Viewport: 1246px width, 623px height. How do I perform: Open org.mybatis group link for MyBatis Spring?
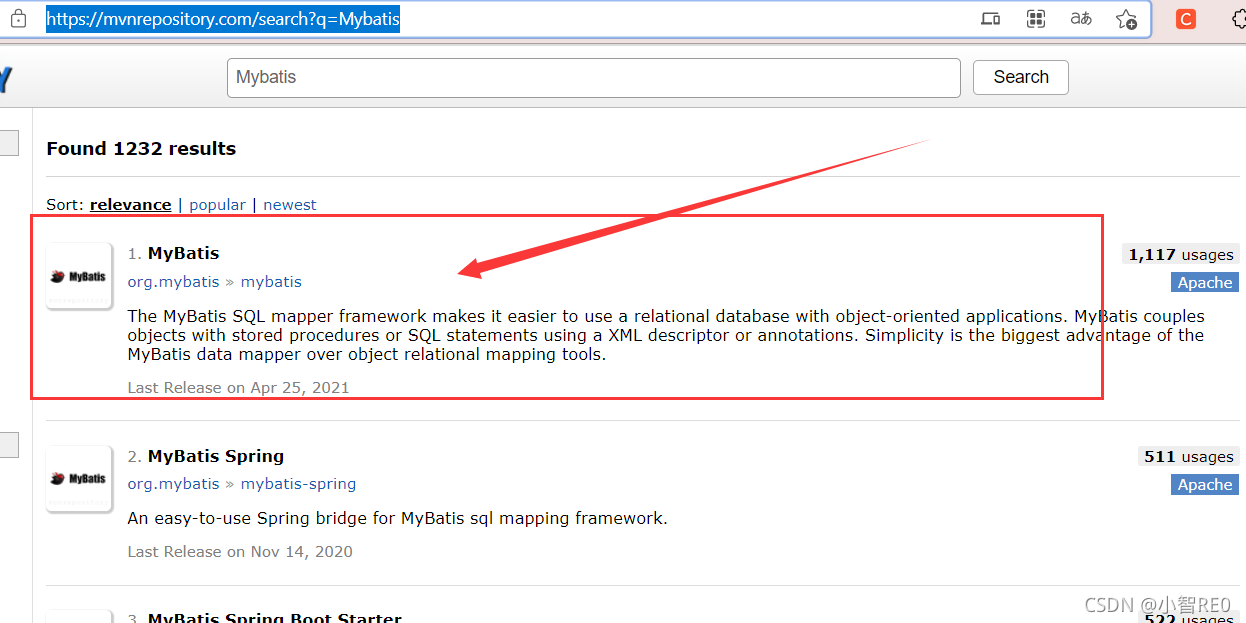(x=173, y=484)
